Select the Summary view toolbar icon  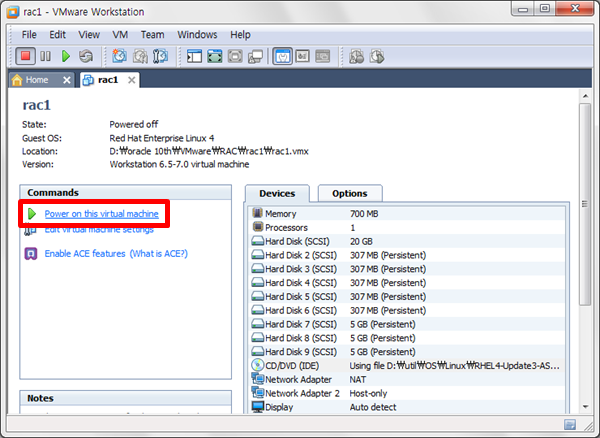point(283,56)
